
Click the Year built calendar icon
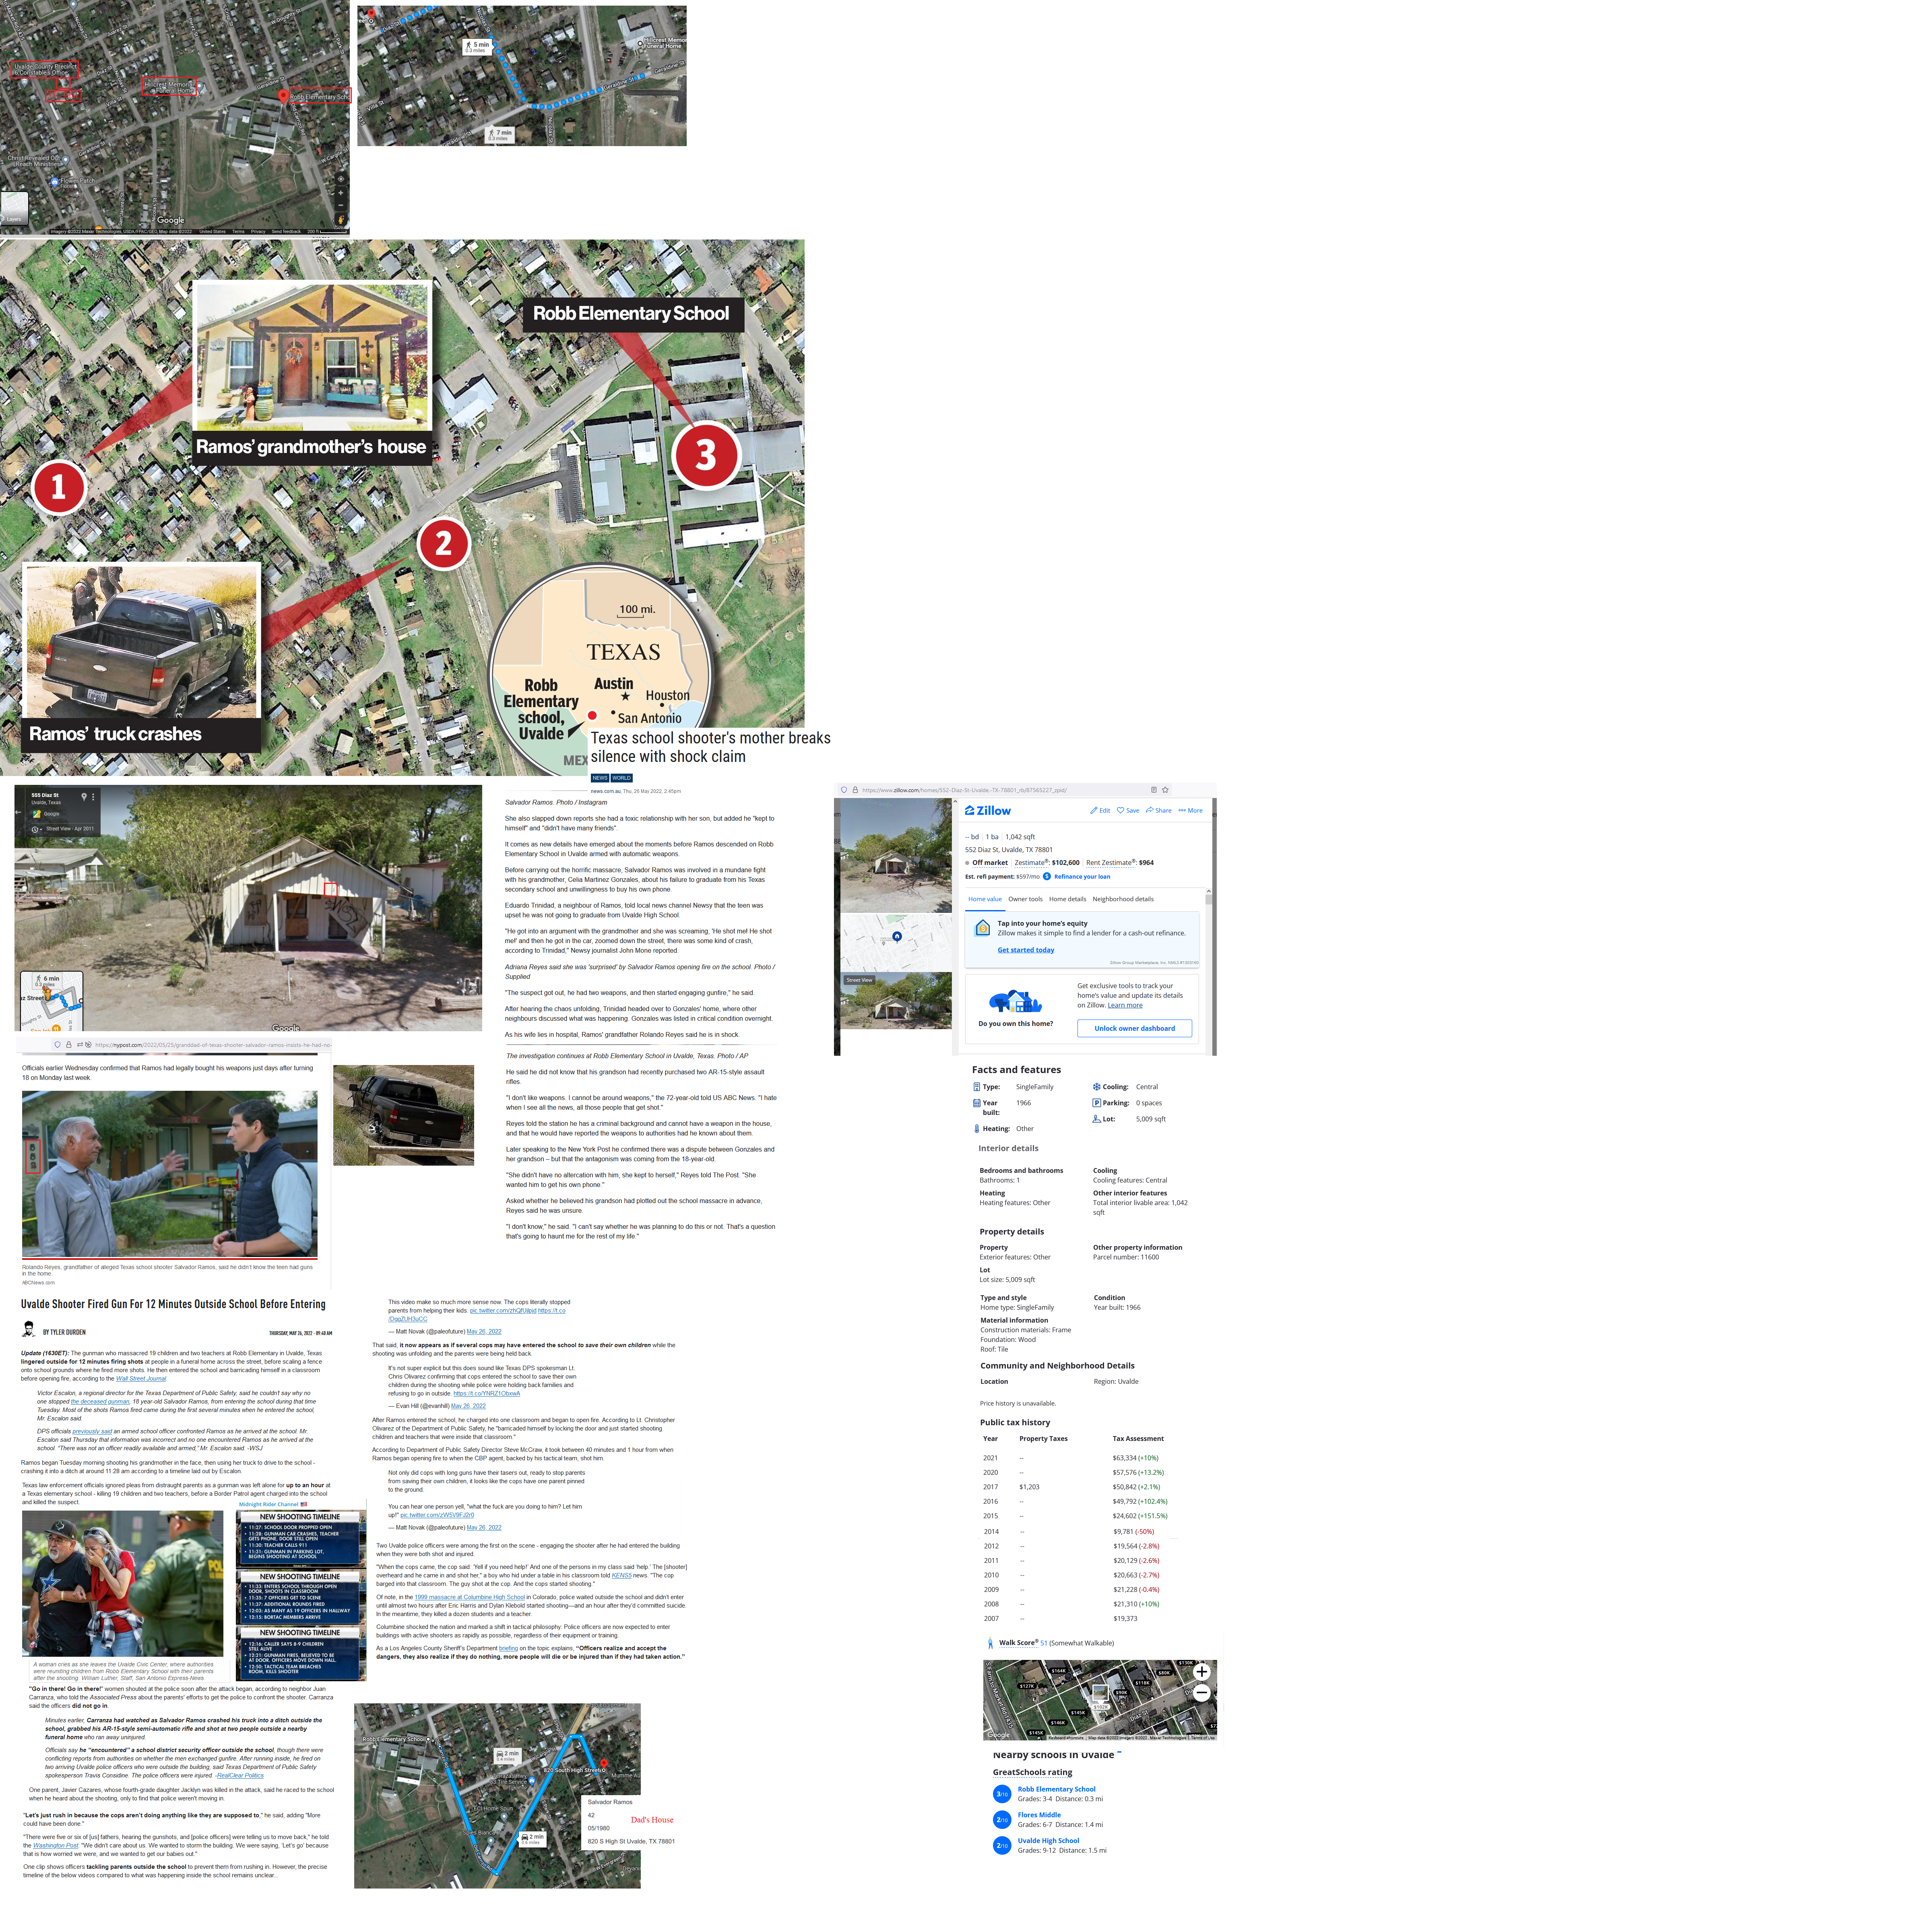[x=976, y=1103]
